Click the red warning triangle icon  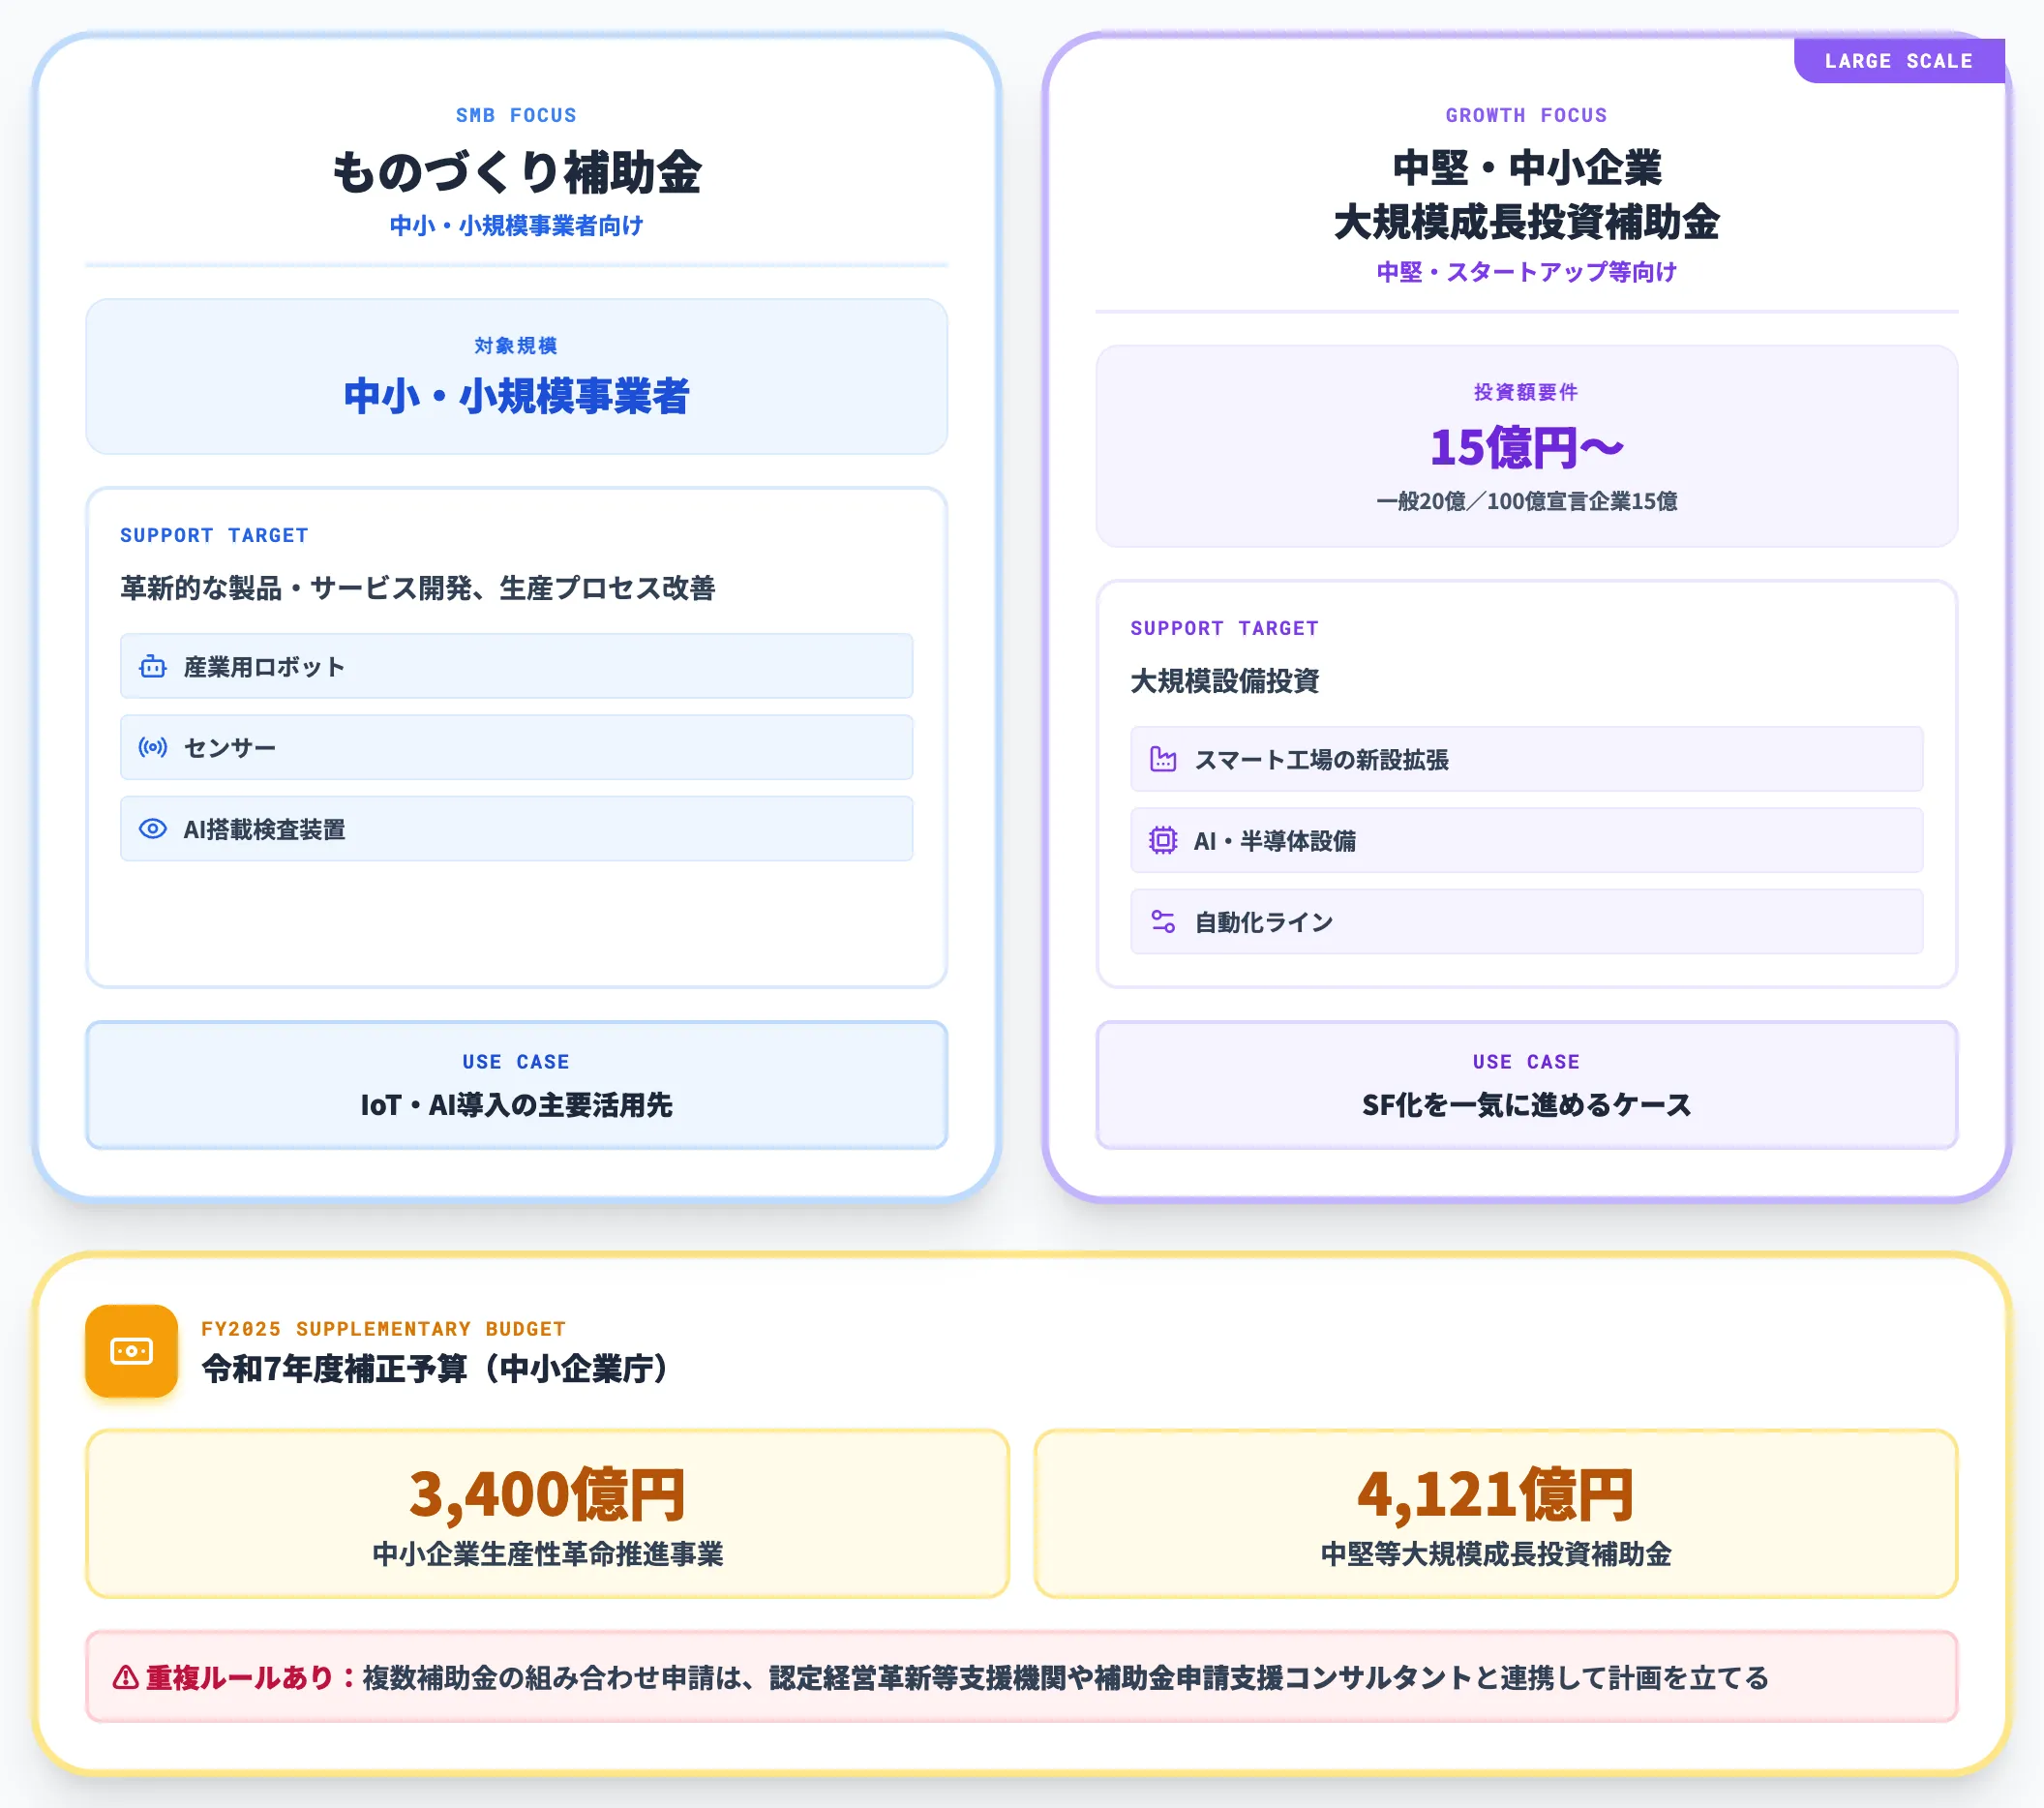coord(126,1677)
